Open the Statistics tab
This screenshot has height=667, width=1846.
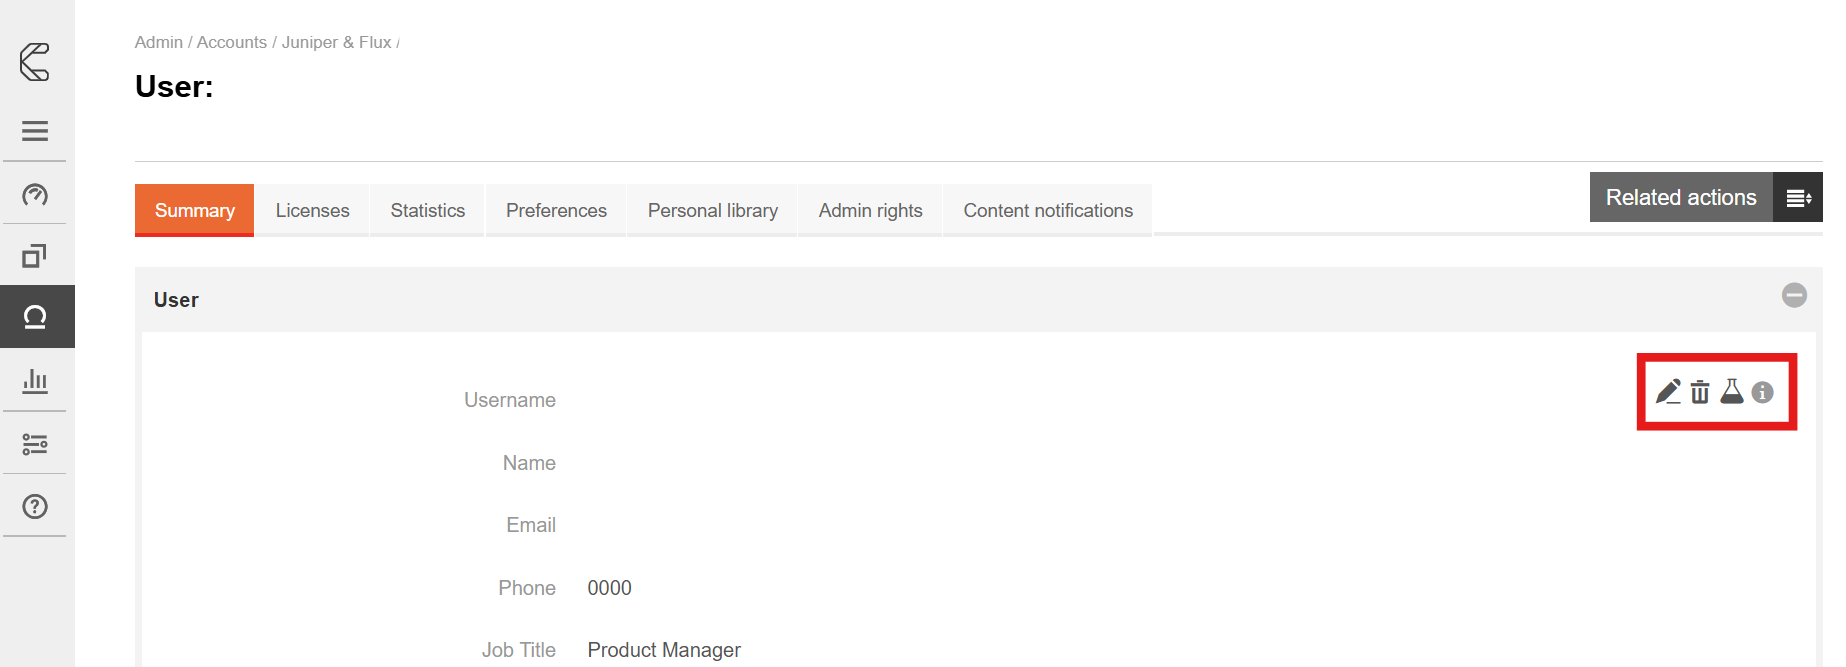coord(427,211)
